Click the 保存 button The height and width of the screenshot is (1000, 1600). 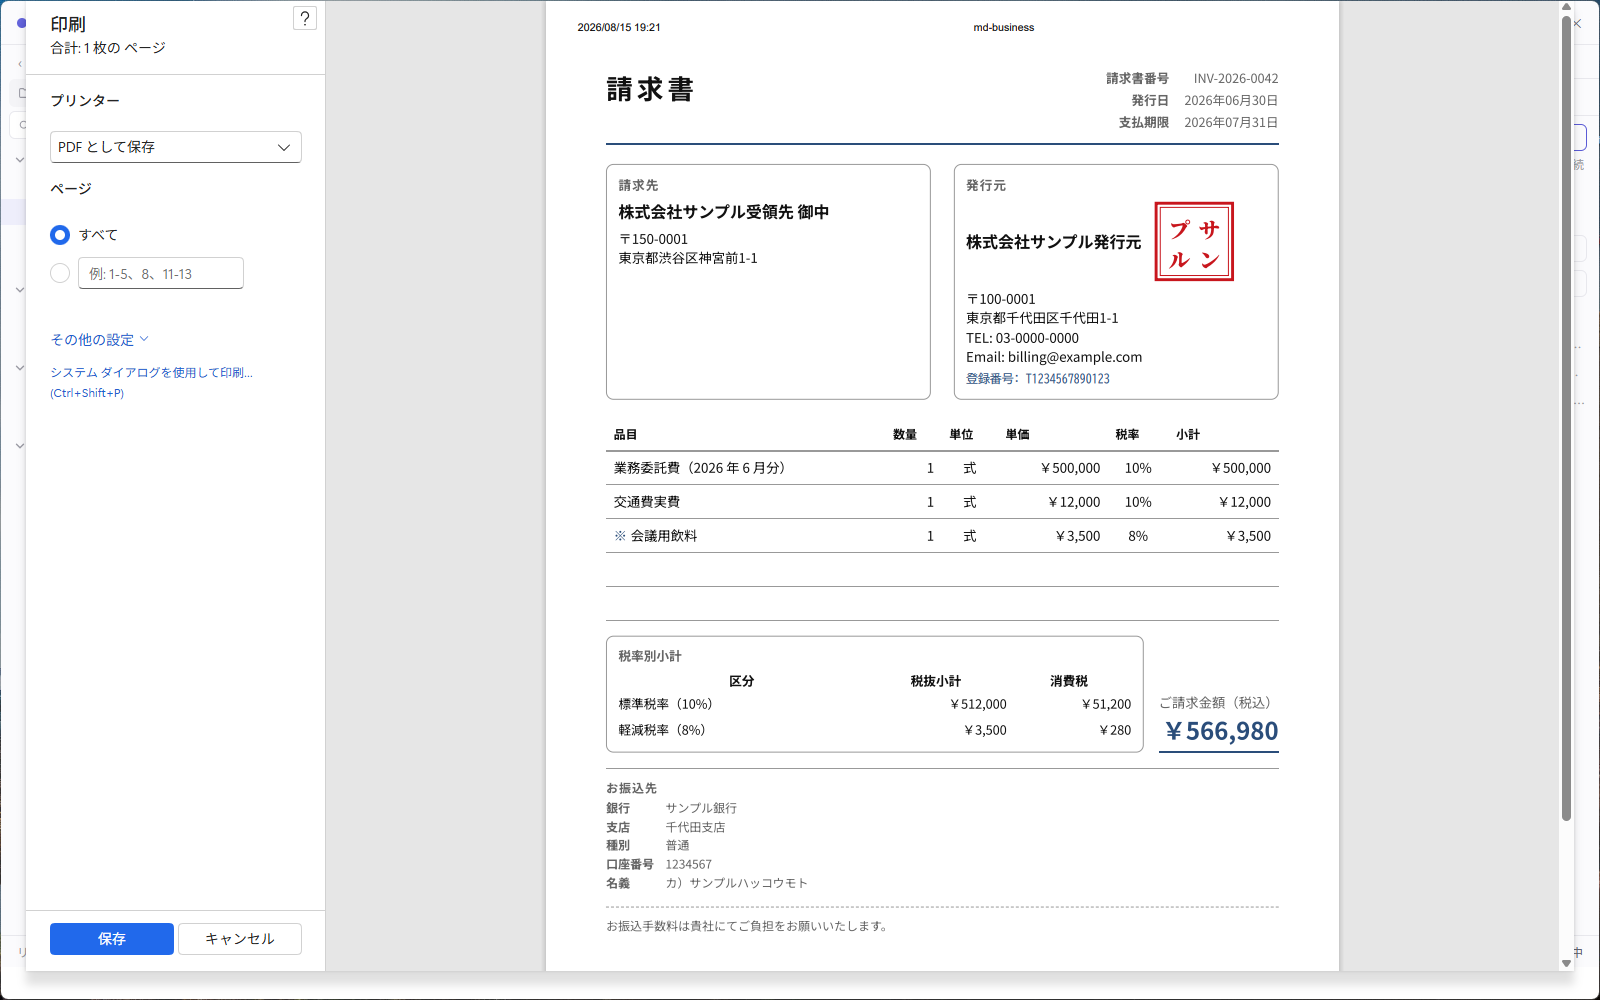pyautogui.click(x=112, y=939)
